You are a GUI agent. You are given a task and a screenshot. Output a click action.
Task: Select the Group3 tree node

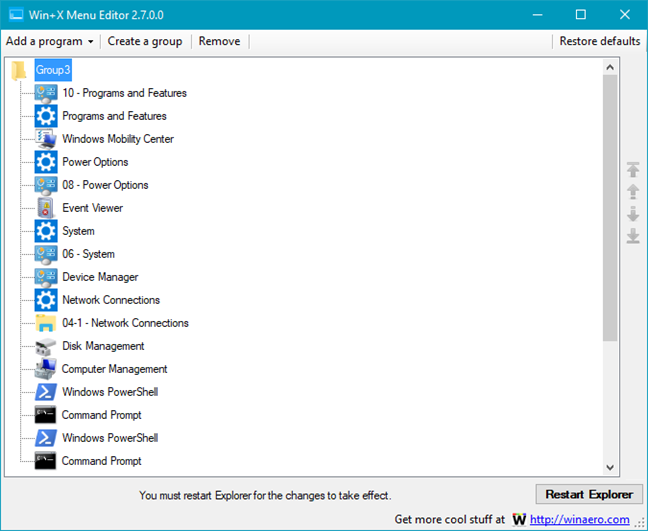pos(53,70)
